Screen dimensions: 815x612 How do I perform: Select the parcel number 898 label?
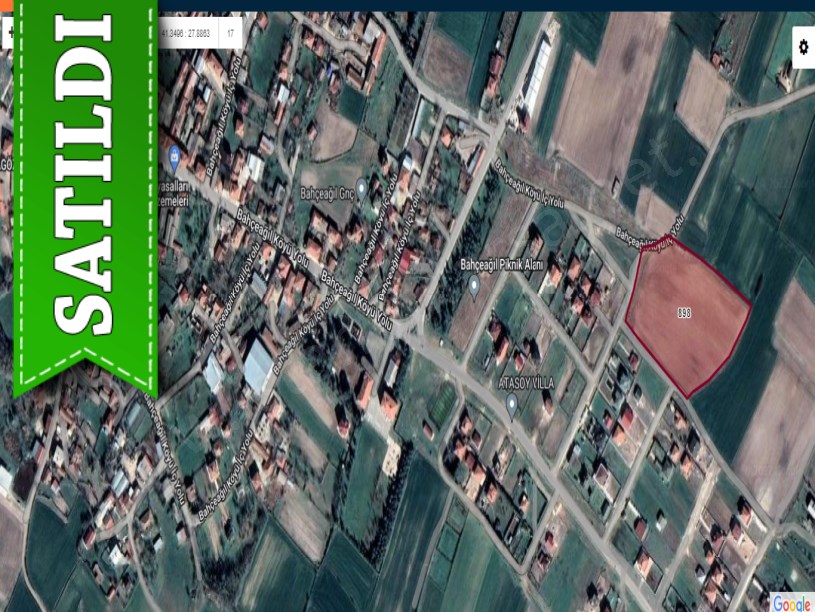pyautogui.click(x=684, y=313)
